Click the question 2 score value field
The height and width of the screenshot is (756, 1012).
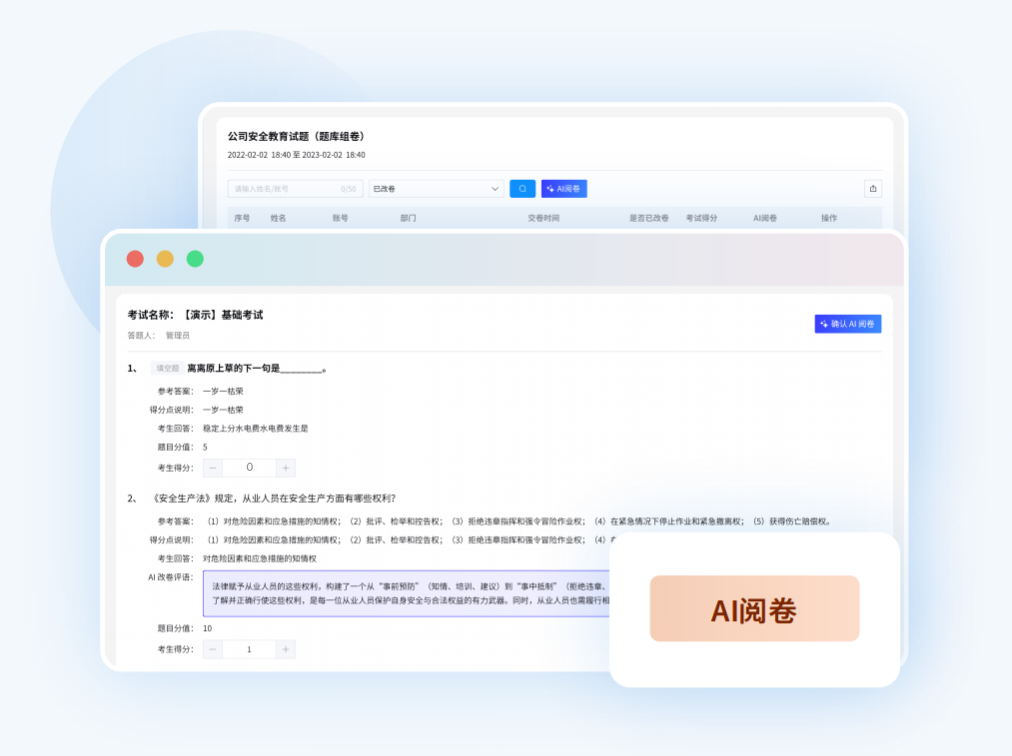(x=249, y=649)
